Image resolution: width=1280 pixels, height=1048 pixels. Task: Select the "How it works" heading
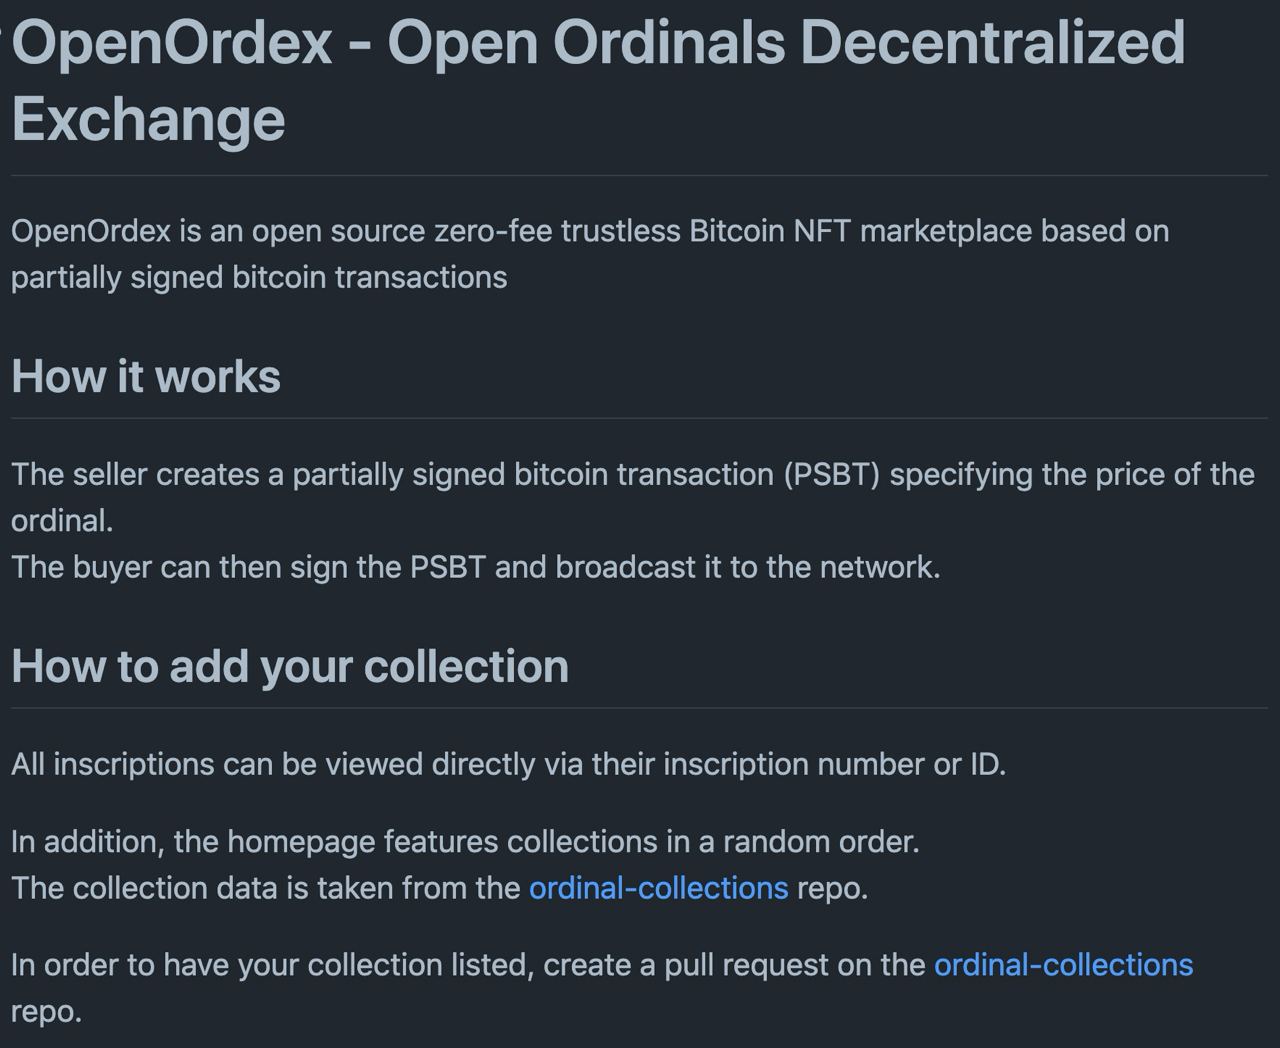[146, 377]
